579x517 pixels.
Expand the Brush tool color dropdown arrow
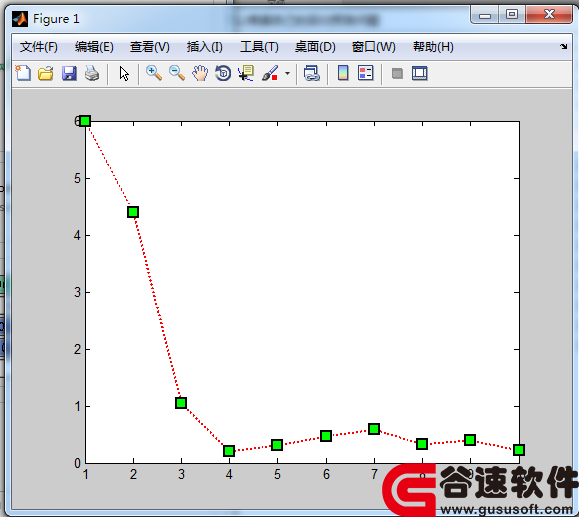(287, 73)
